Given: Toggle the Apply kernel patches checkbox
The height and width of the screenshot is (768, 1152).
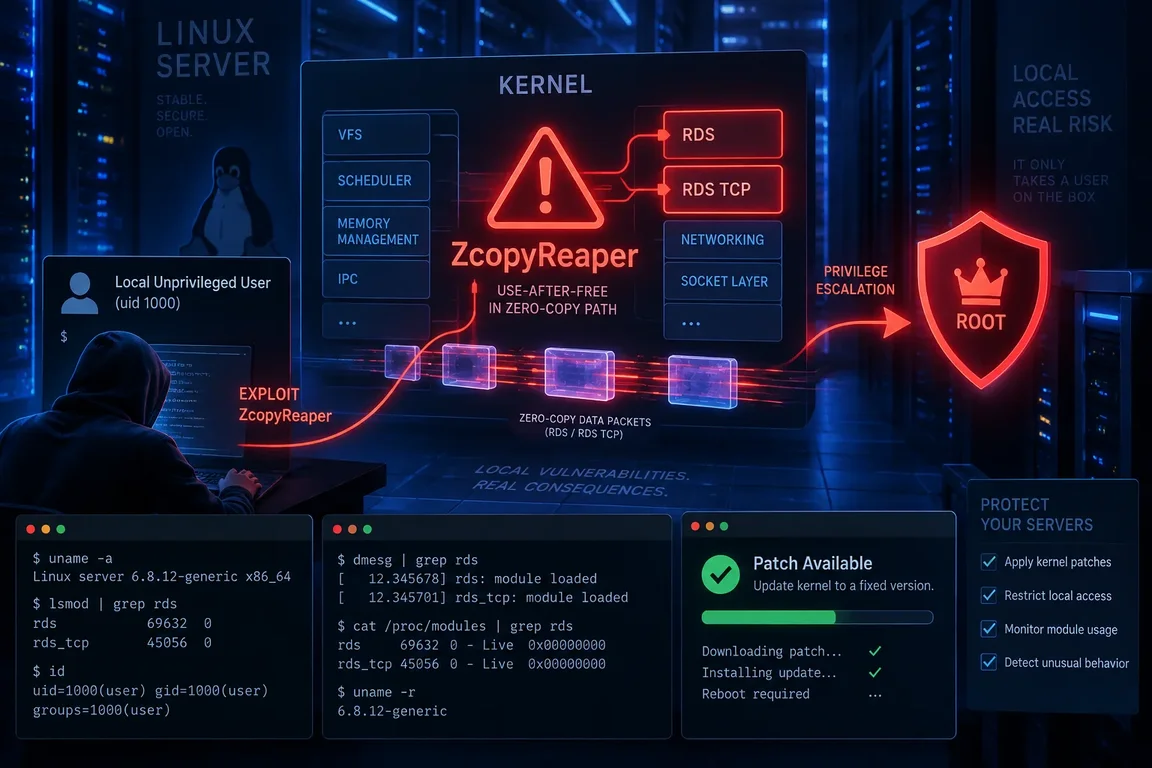Looking at the screenshot, I should 989,562.
